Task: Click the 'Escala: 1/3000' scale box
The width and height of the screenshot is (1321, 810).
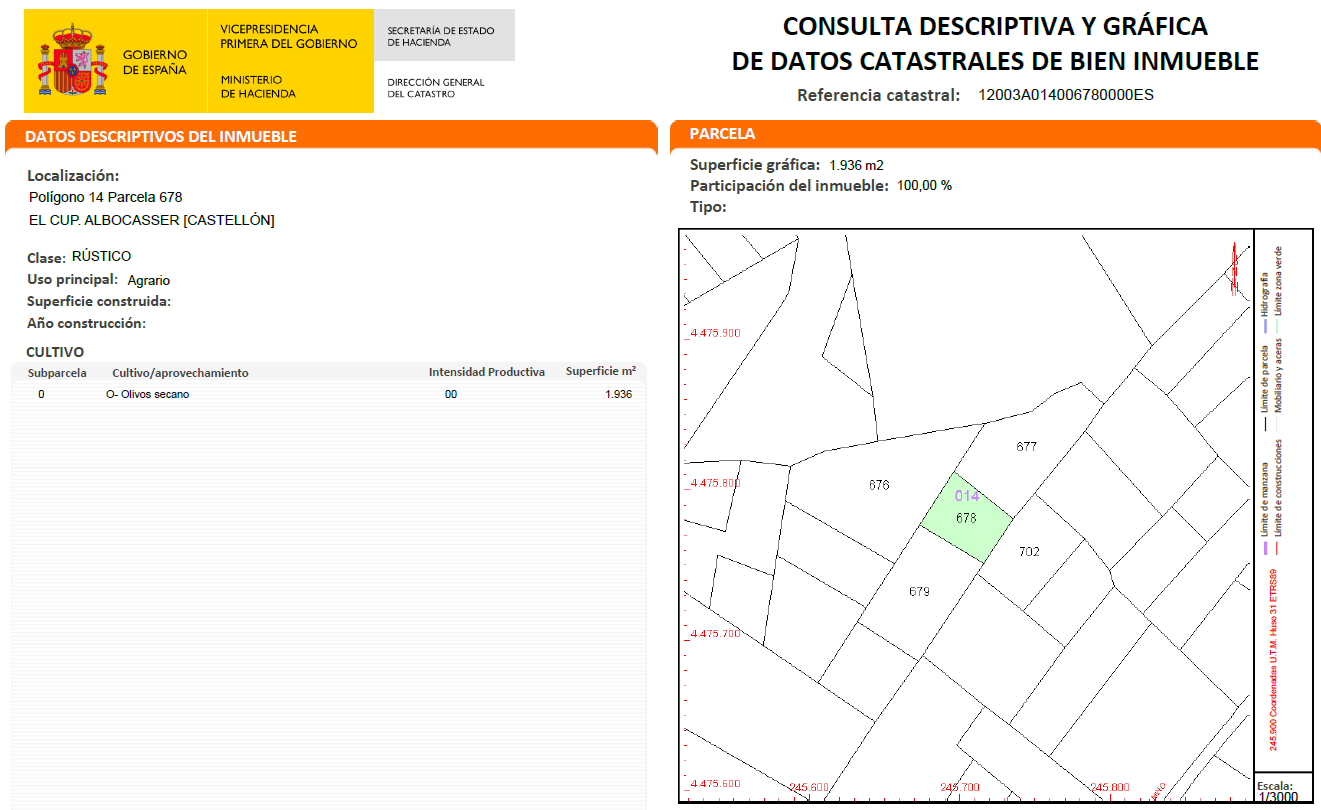Action: (1274, 790)
